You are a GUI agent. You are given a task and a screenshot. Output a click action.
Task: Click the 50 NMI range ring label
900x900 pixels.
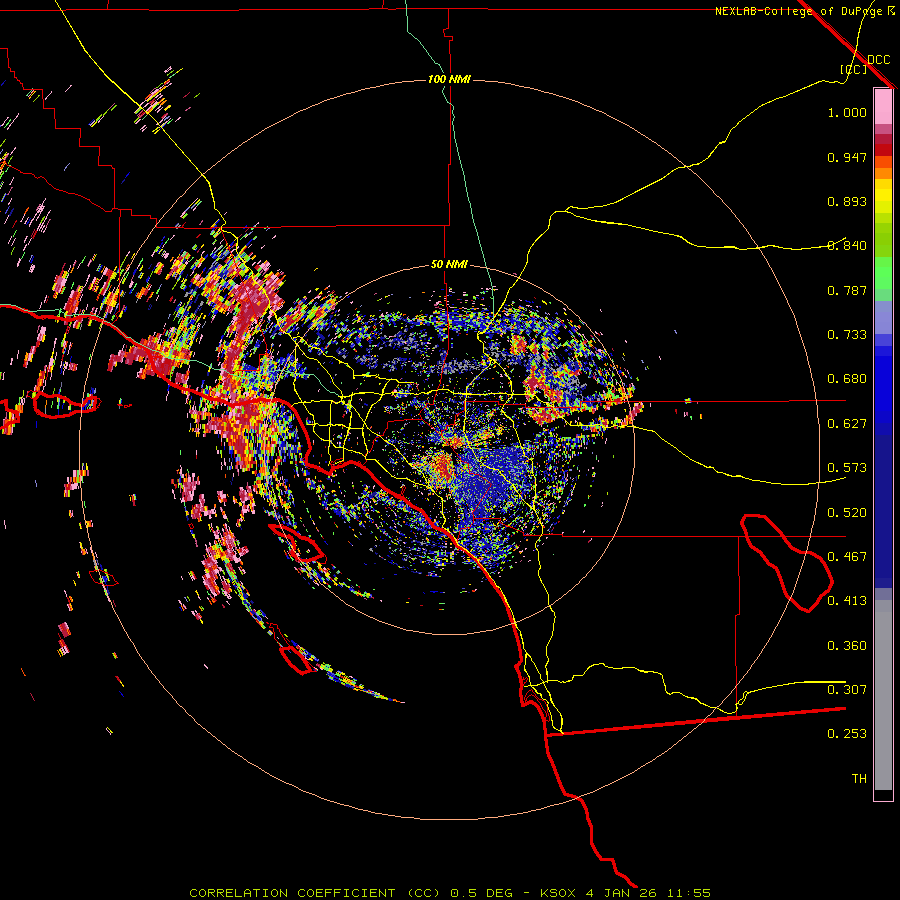(449, 264)
